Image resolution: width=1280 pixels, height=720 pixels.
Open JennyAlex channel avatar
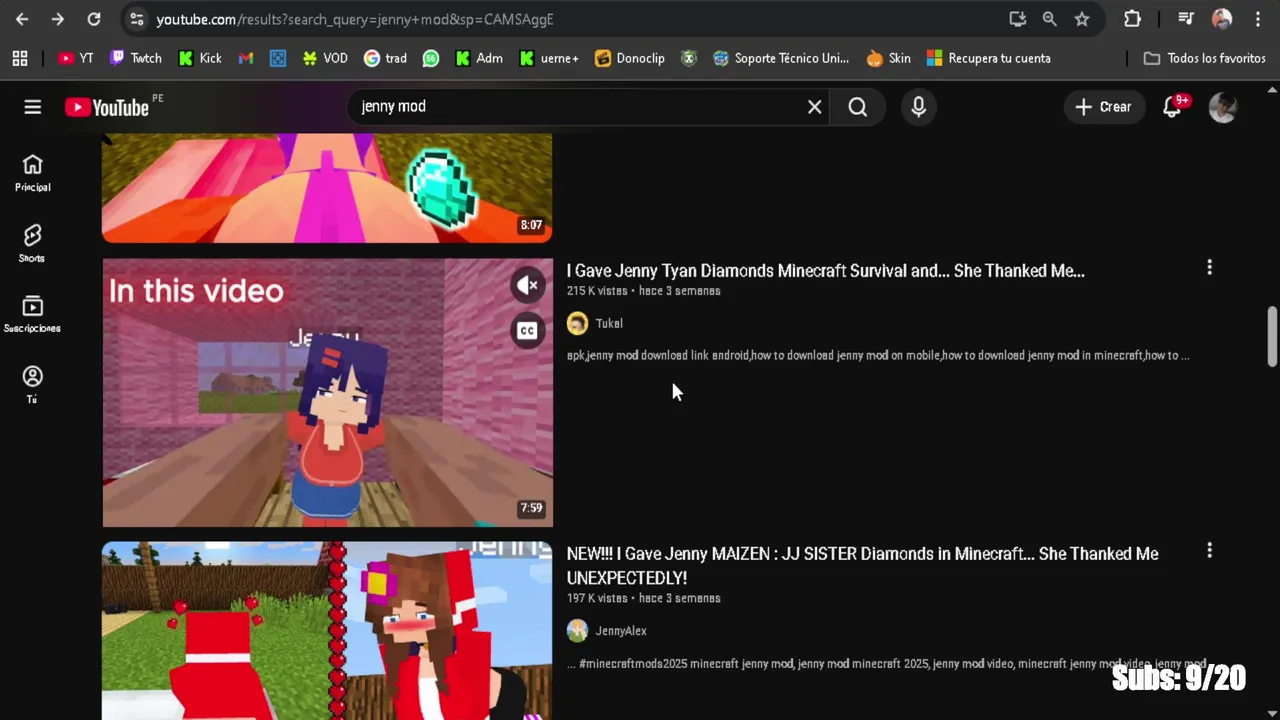pyautogui.click(x=577, y=630)
